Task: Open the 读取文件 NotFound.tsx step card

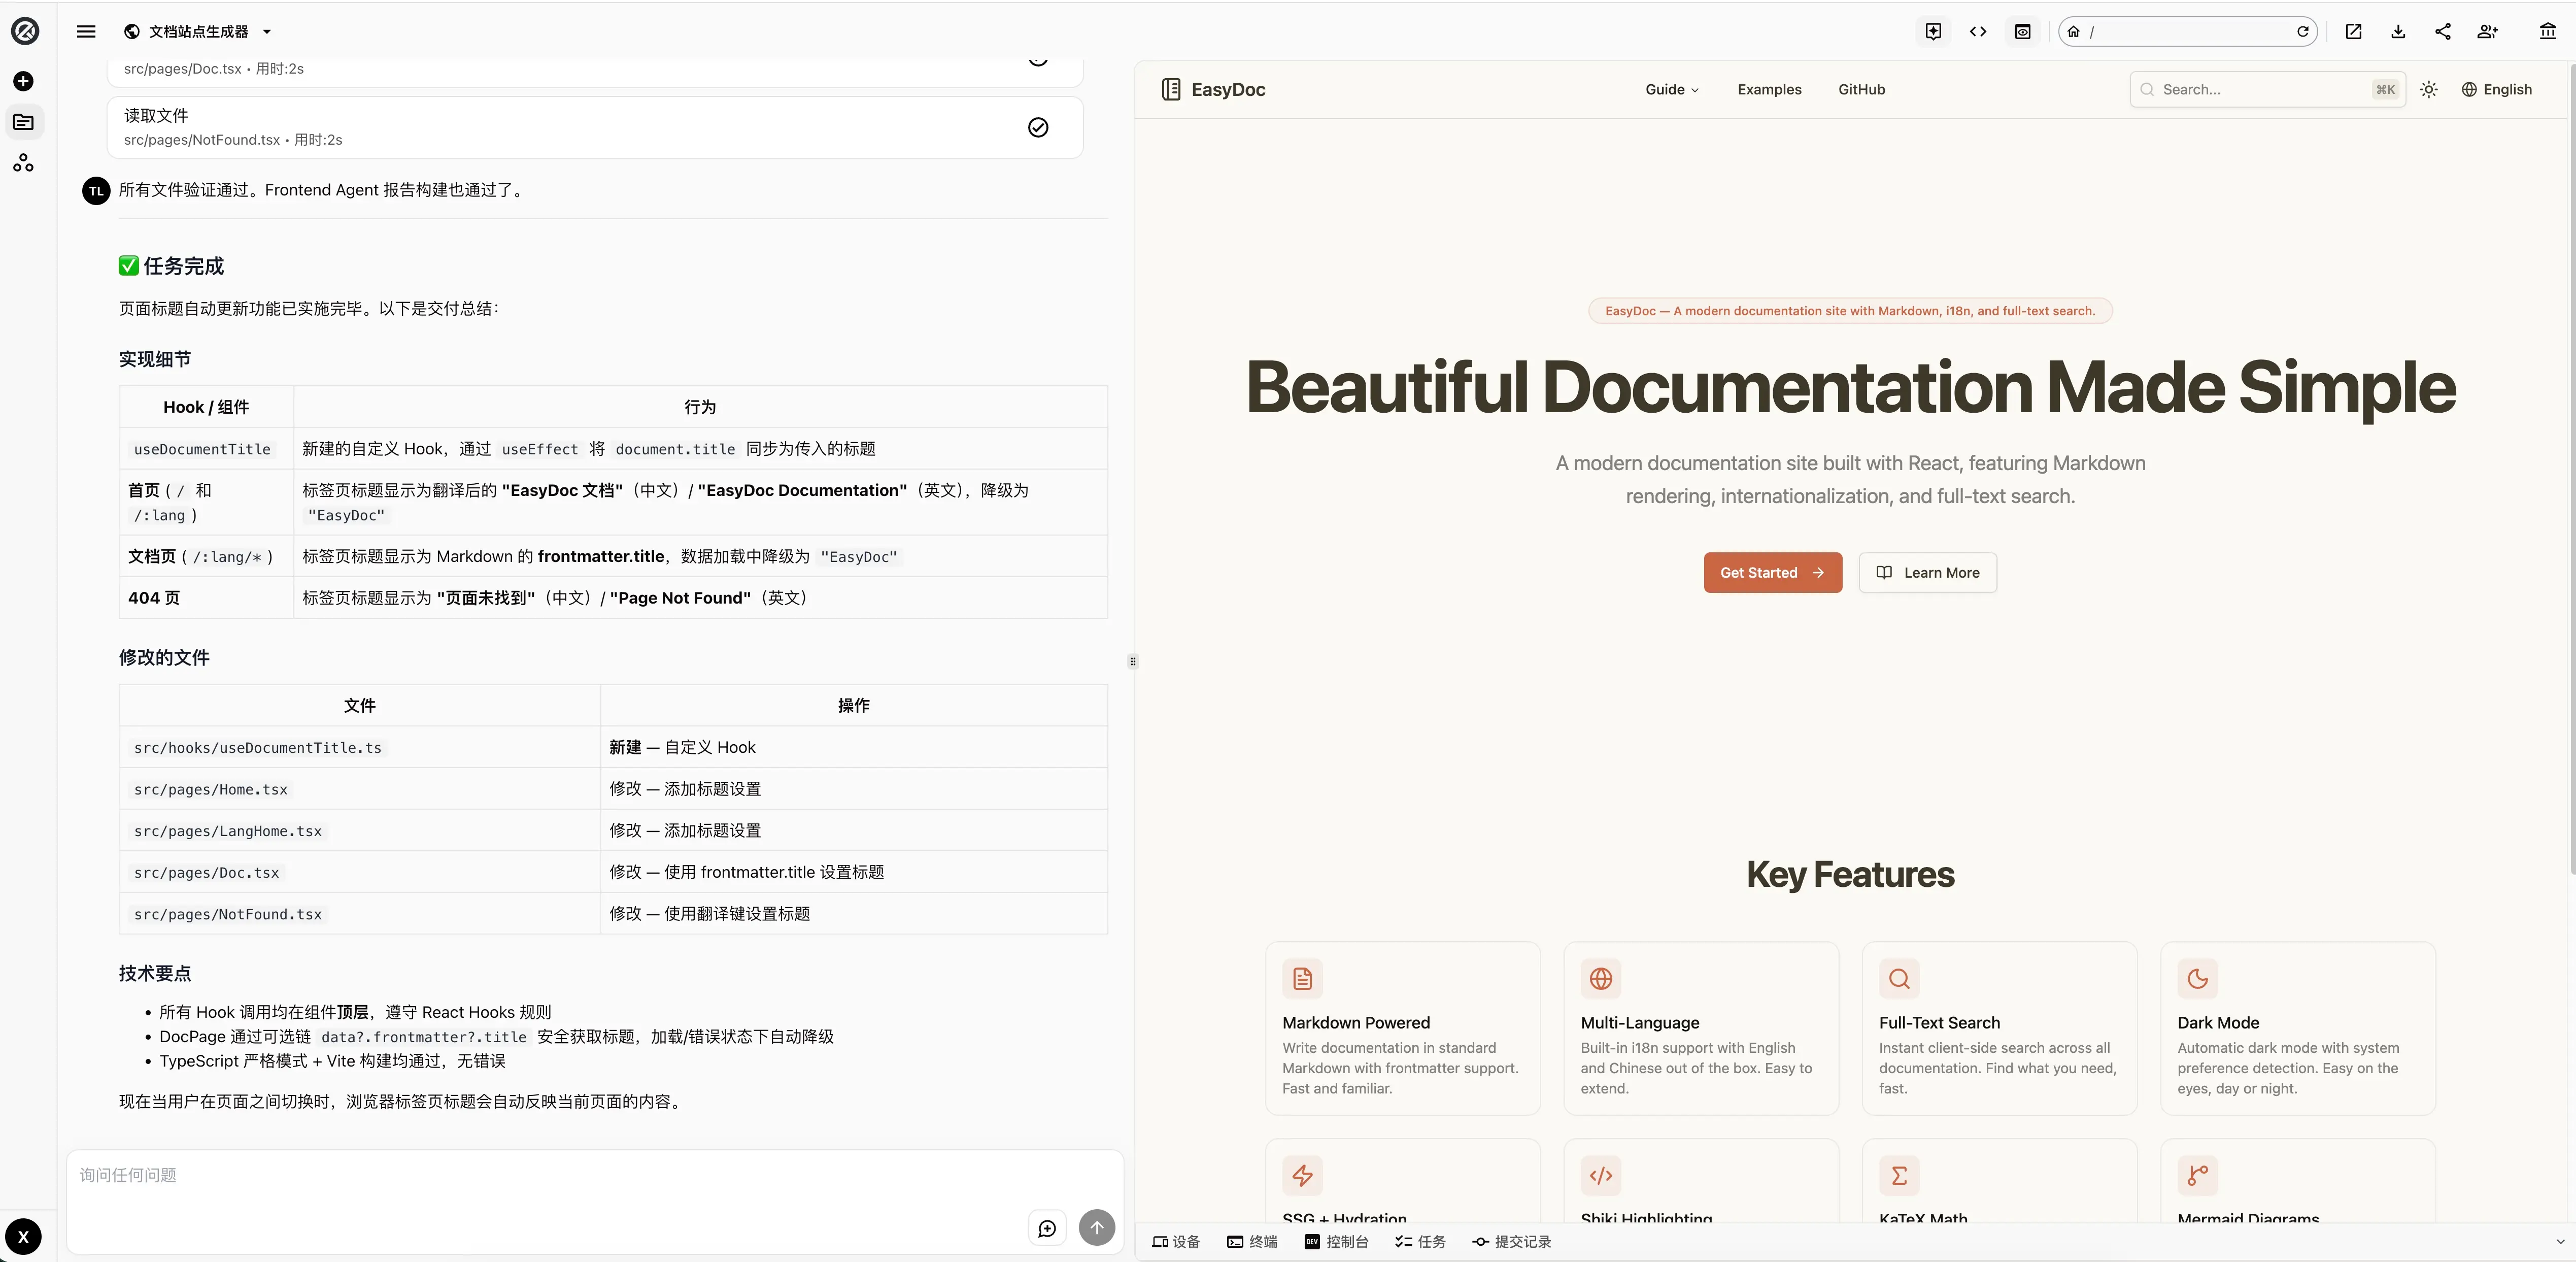Action: [x=595, y=127]
